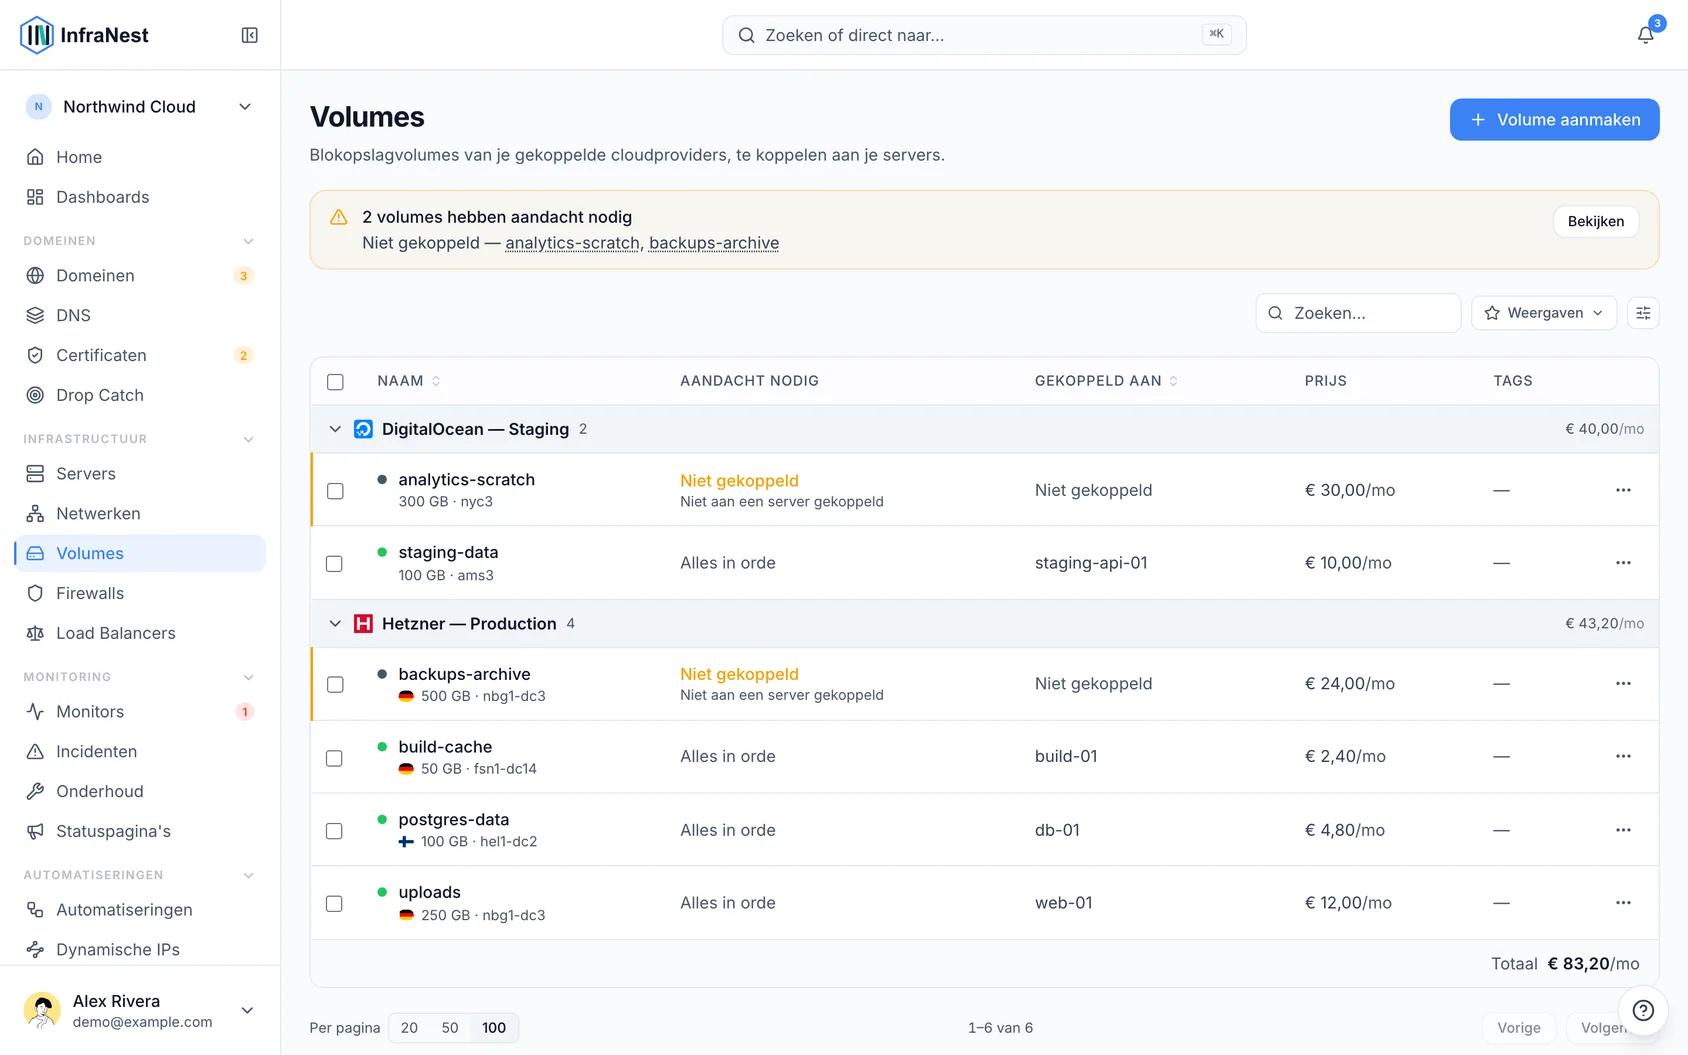Select the staging-data checkbox
1688x1055 pixels.
click(335, 564)
